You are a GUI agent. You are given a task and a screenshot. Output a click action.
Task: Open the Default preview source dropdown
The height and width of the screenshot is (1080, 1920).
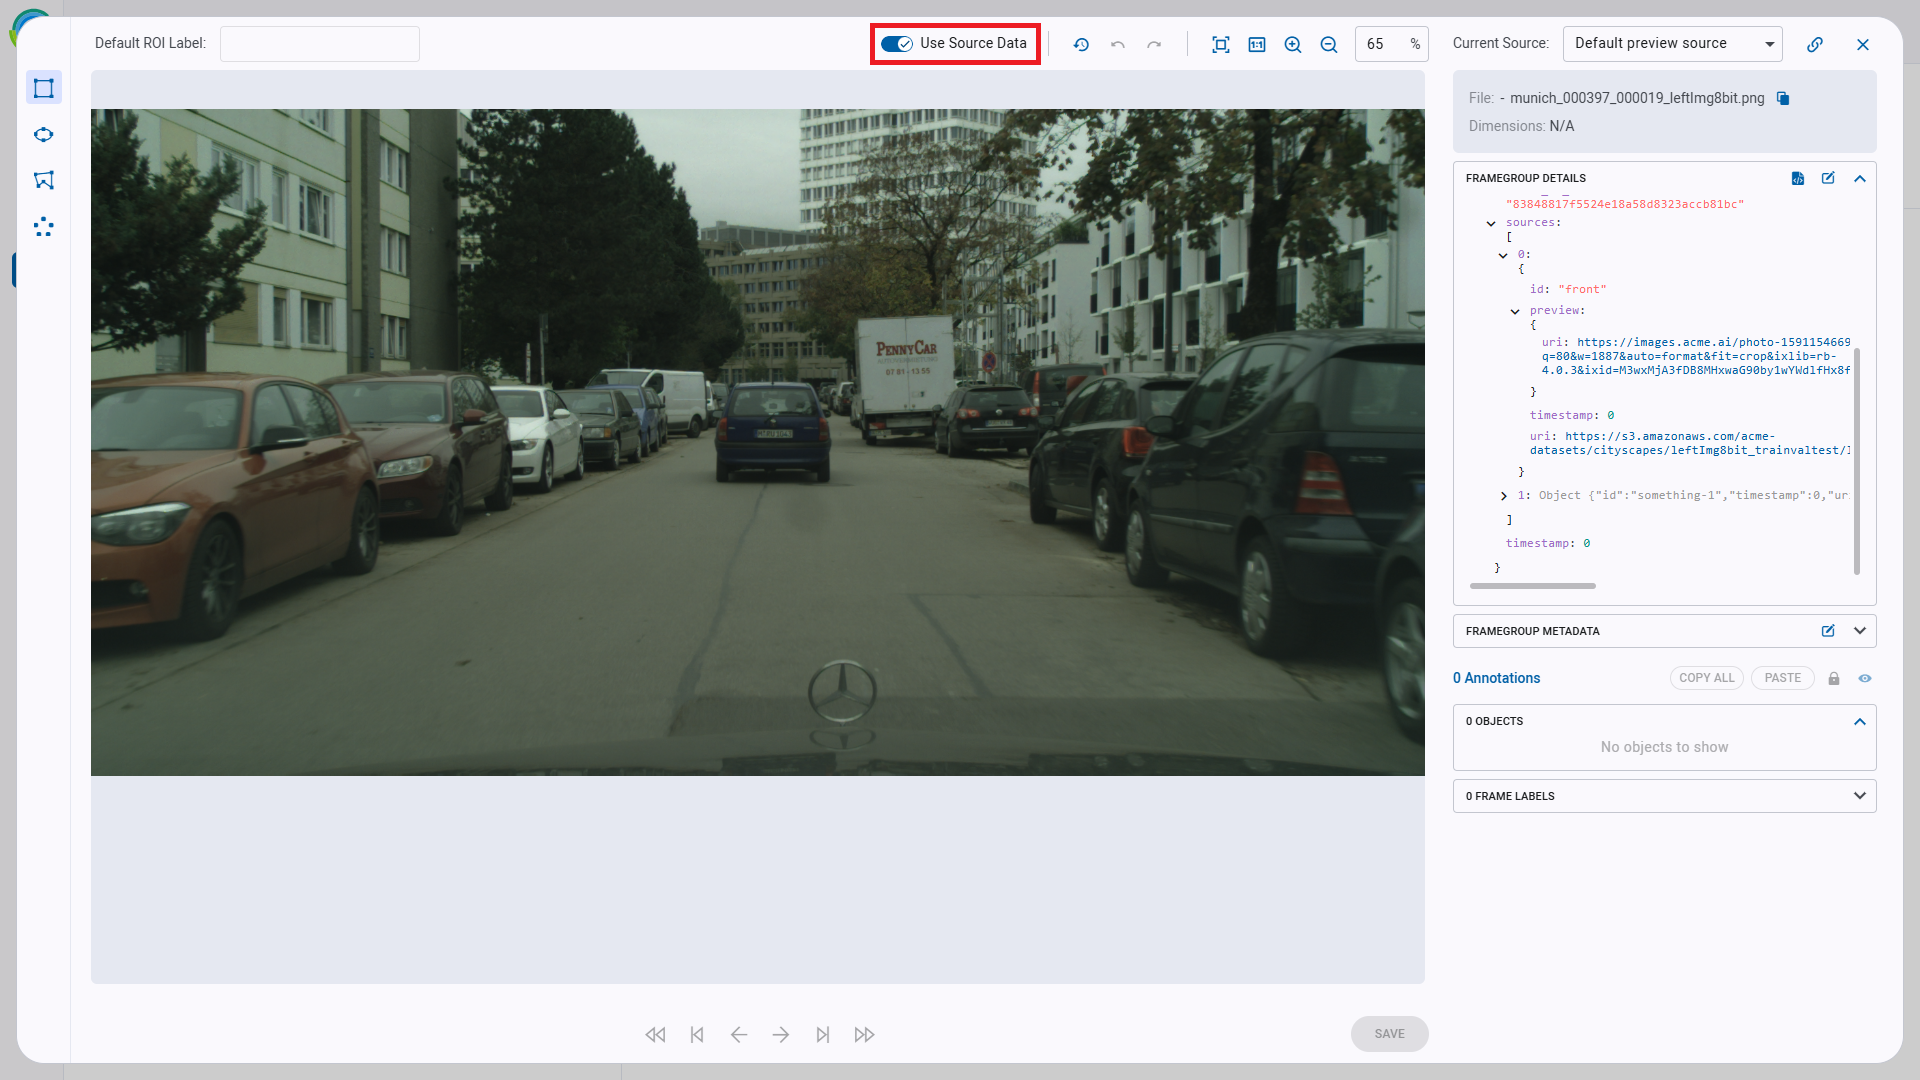pyautogui.click(x=1671, y=43)
